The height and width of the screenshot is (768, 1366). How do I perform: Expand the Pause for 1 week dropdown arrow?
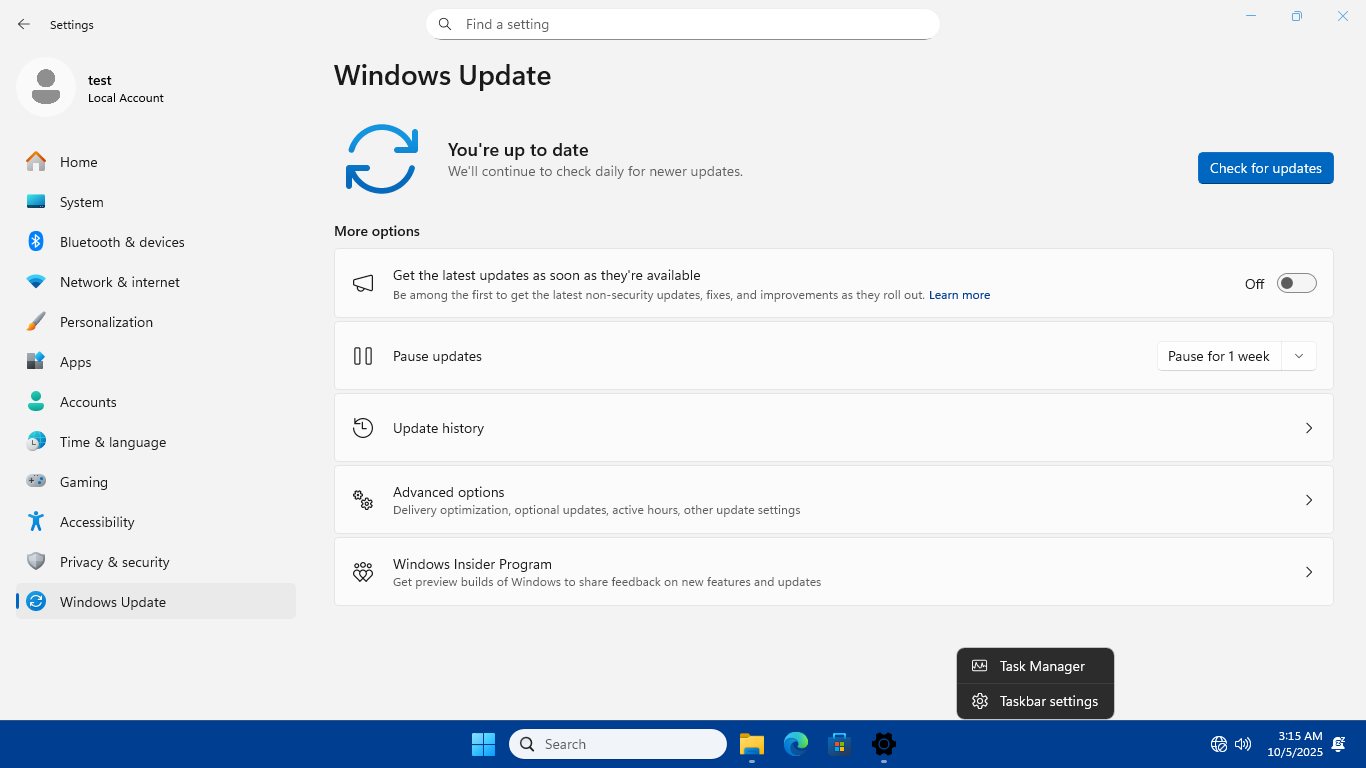pyautogui.click(x=1299, y=356)
